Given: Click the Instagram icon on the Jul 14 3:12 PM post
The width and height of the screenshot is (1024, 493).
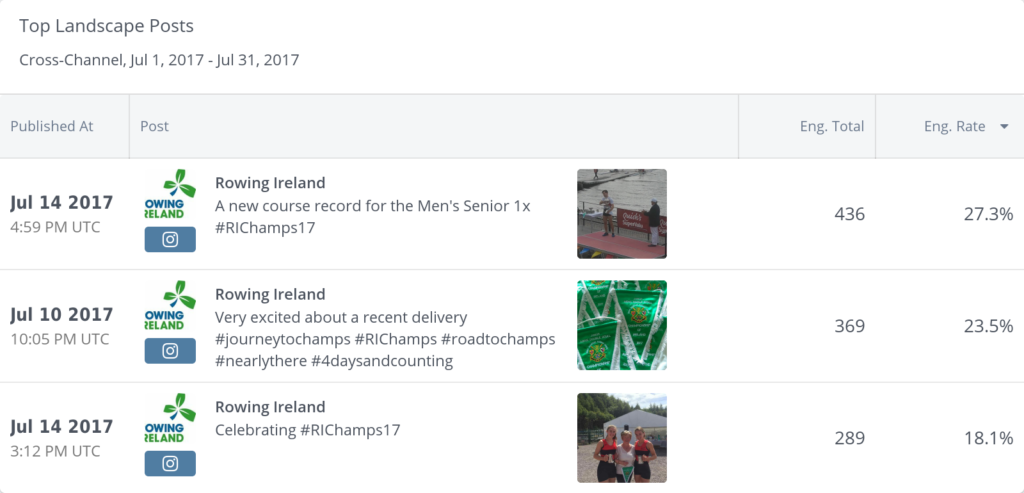Looking at the screenshot, I should click(170, 464).
